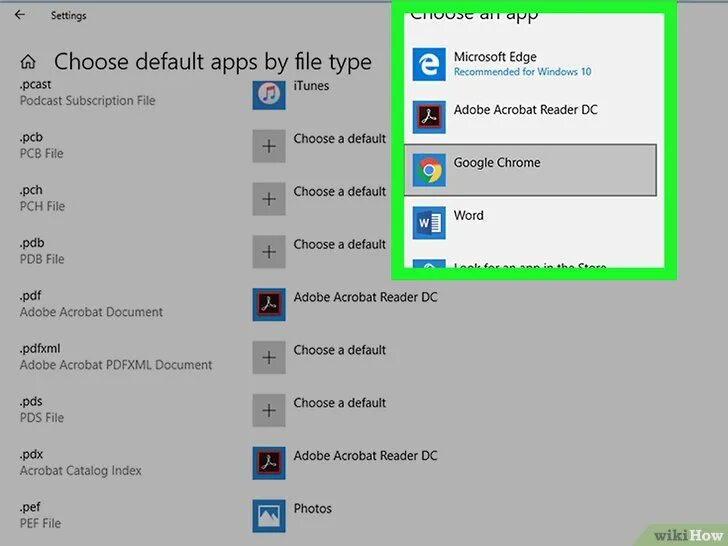Click Adobe Acrobat Reader DC label for .pdx
This screenshot has width=728, height=546.
coord(365,456)
